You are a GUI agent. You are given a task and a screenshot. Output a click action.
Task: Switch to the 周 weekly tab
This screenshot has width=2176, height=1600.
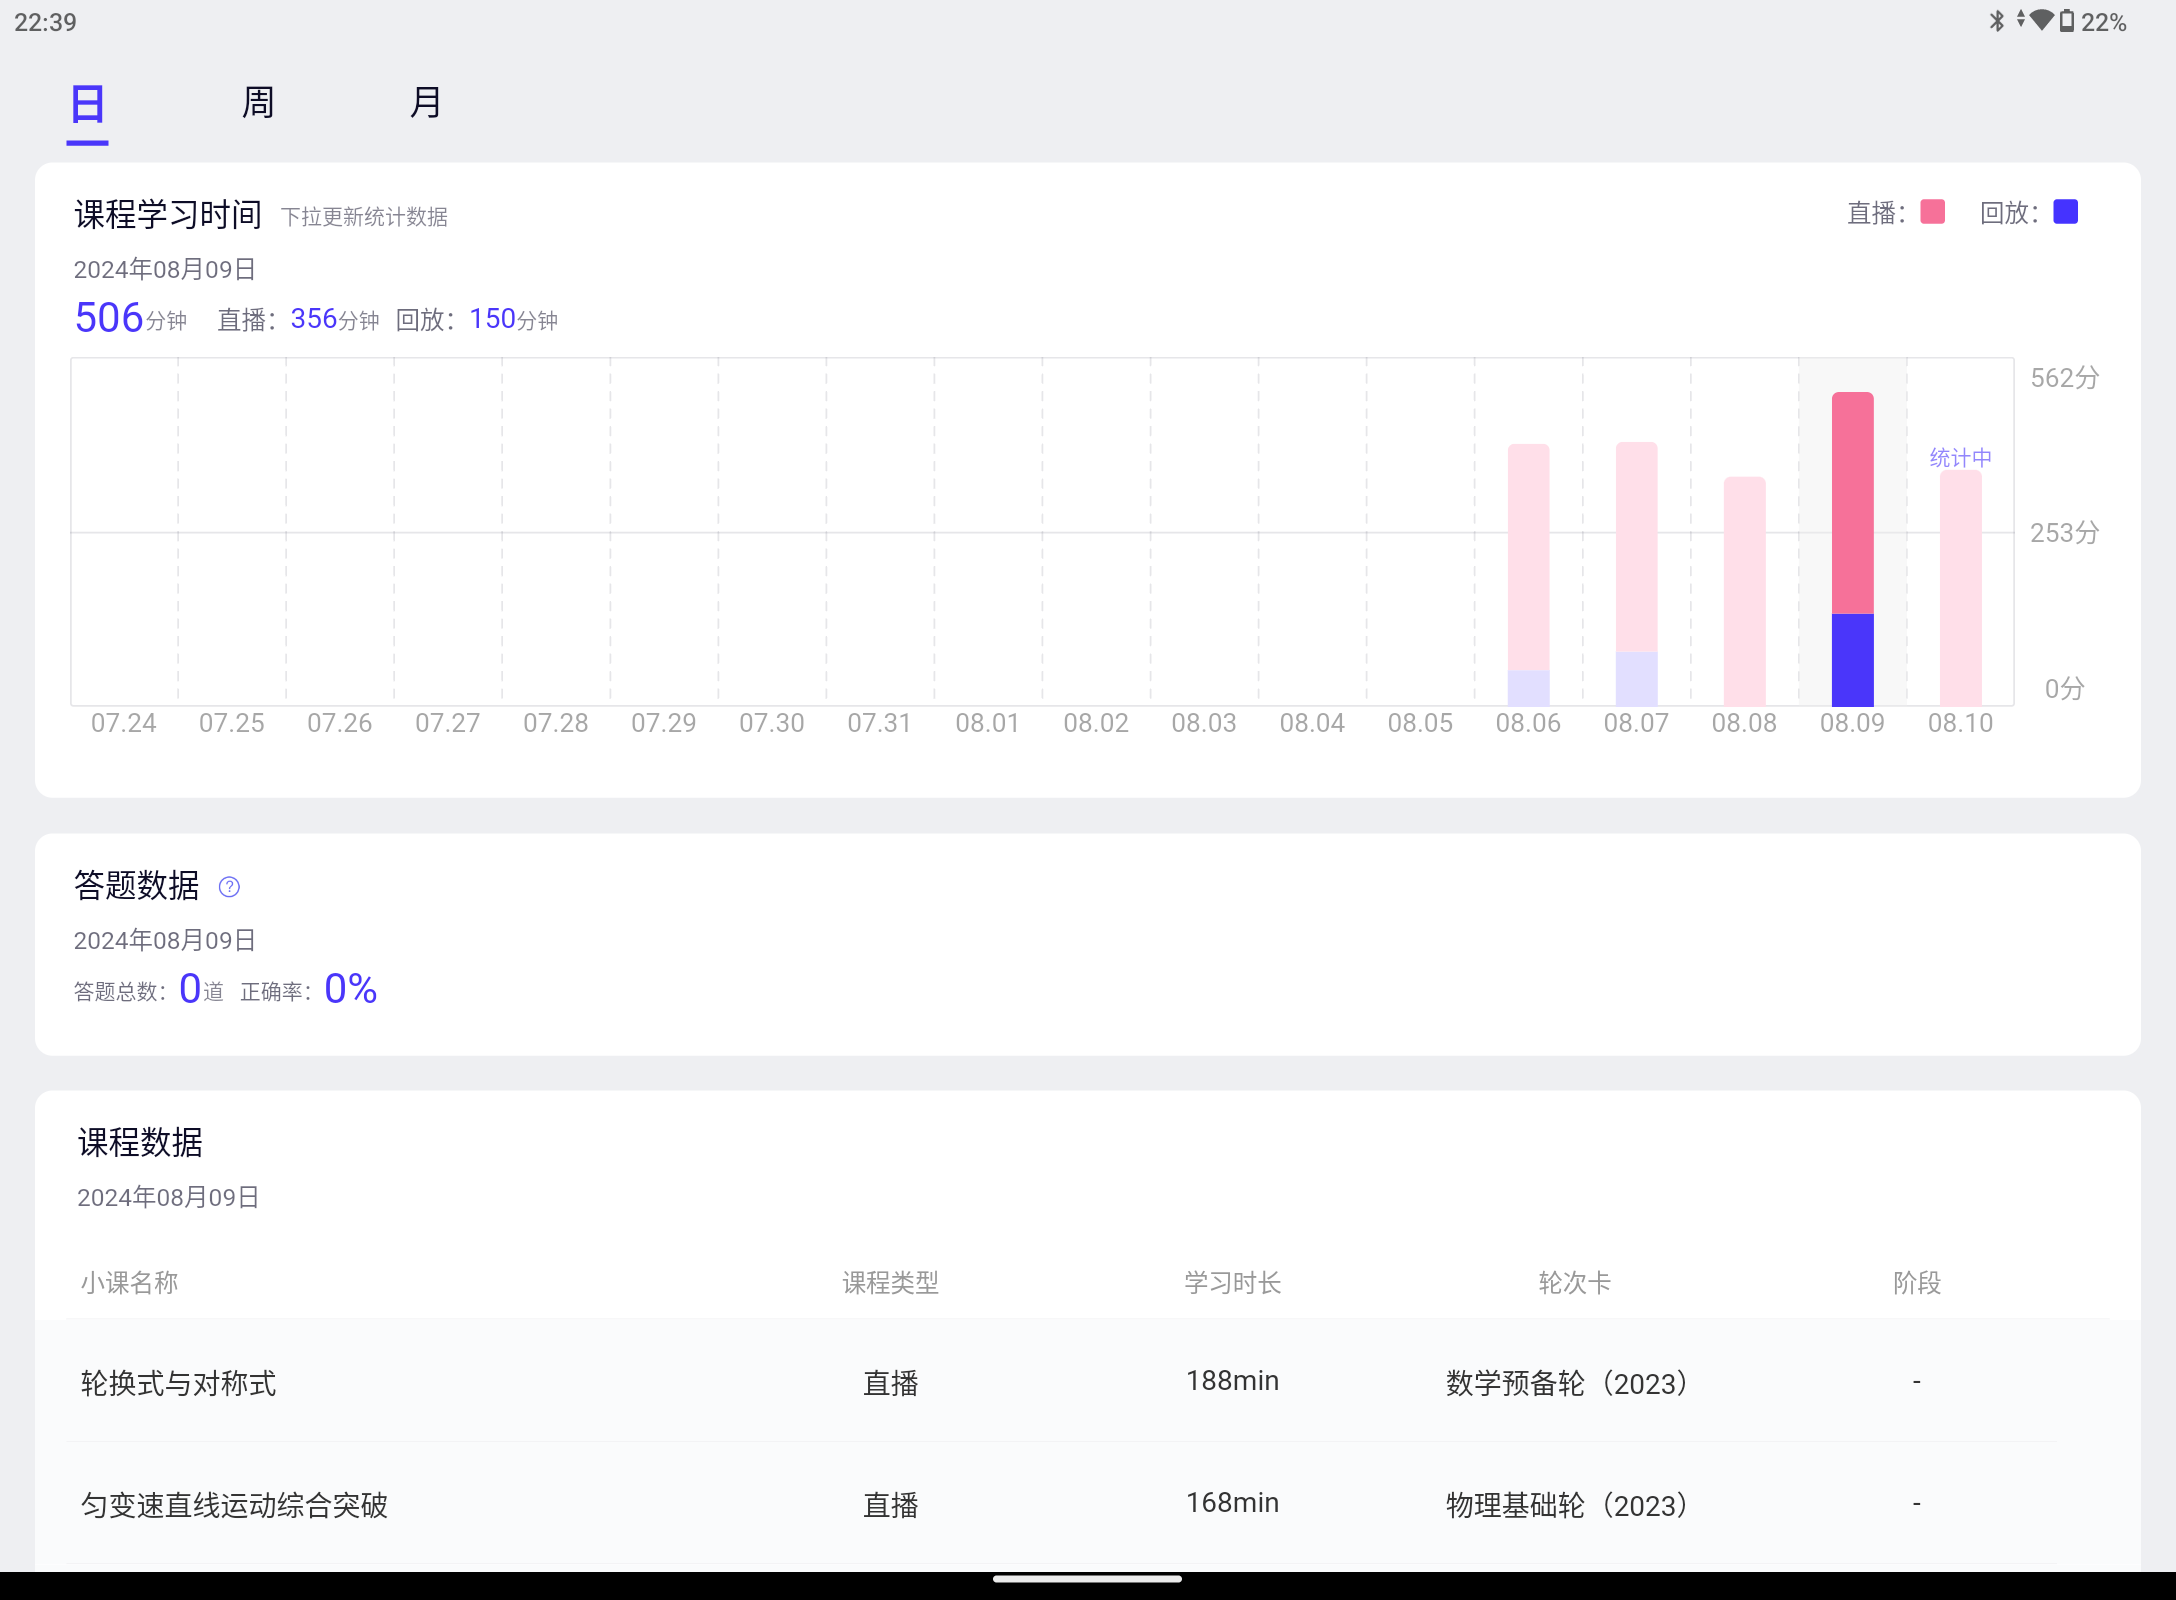coord(258,103)
